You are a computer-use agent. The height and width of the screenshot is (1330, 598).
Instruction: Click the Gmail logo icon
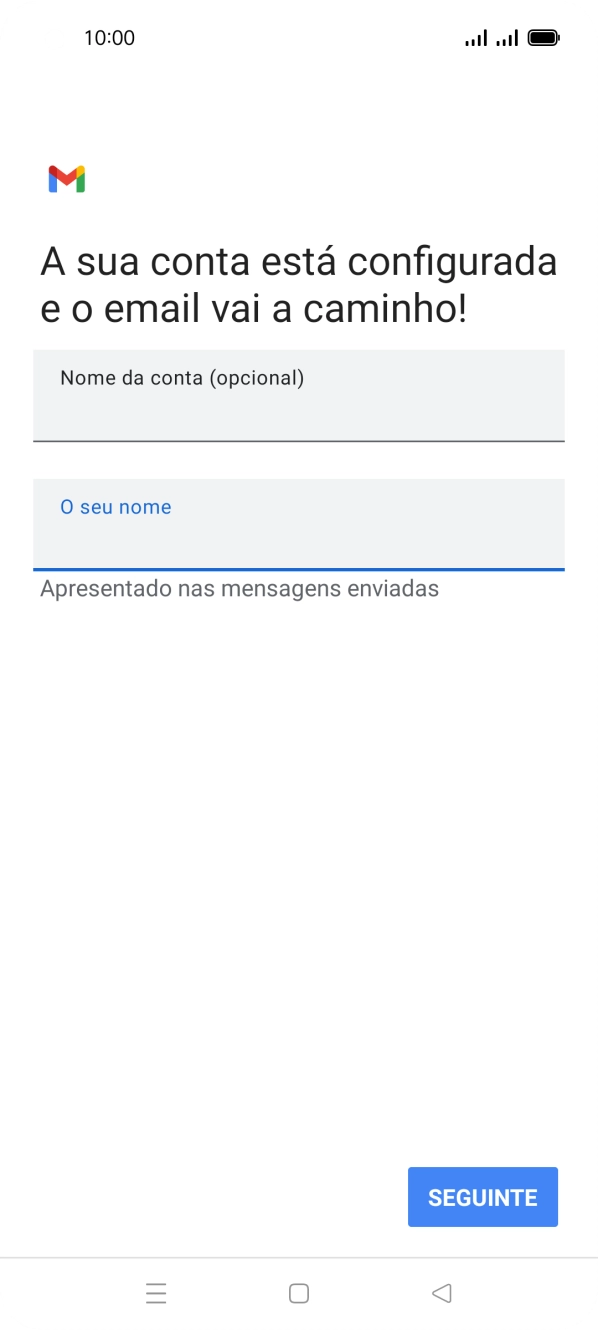point(66,178)
